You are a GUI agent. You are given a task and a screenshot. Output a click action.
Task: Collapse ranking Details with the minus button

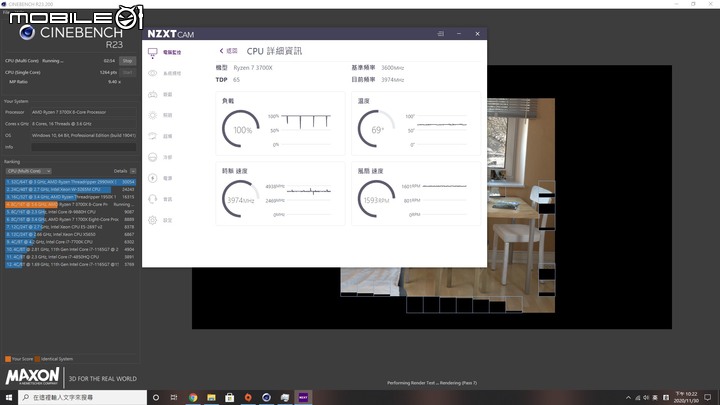pos(133,171)
